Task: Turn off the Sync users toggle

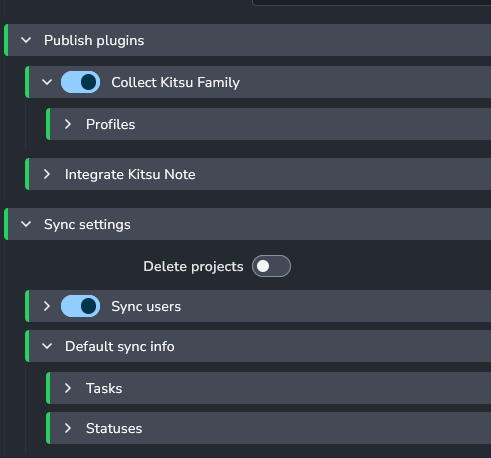Action: (x=80, y=306)
